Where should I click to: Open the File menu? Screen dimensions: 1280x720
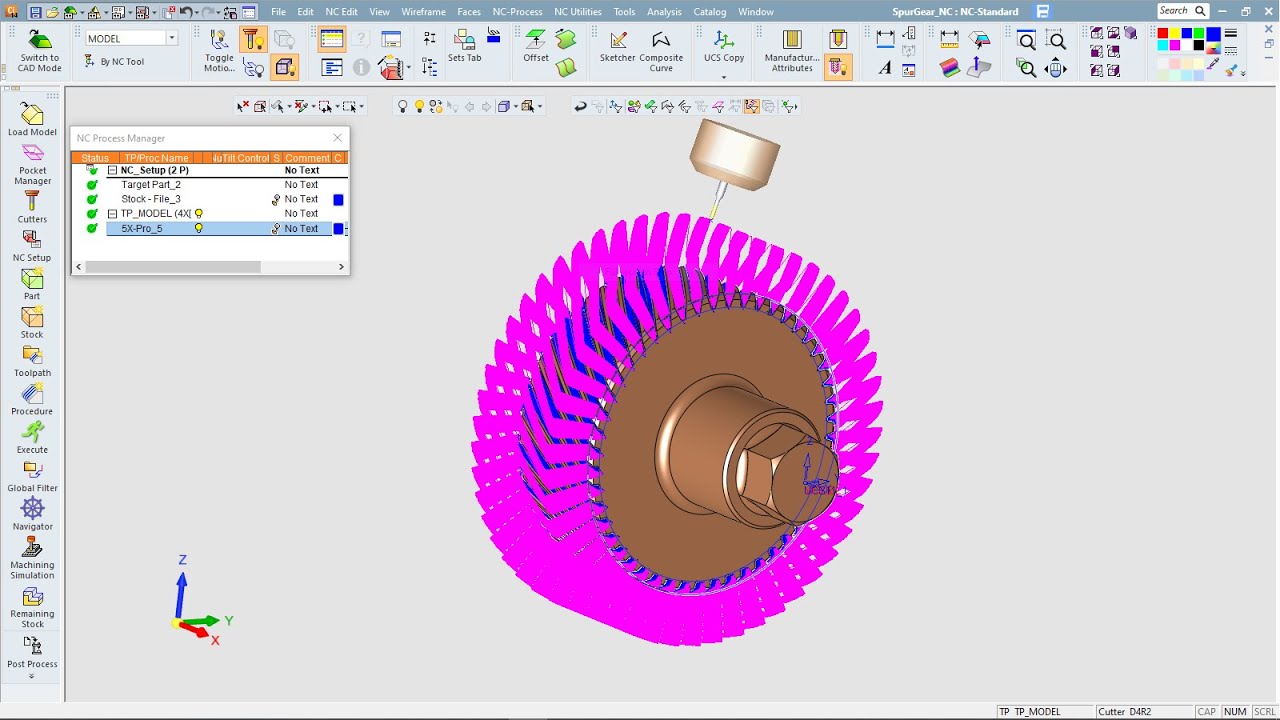pyautogui.click(x=278, y=12)
